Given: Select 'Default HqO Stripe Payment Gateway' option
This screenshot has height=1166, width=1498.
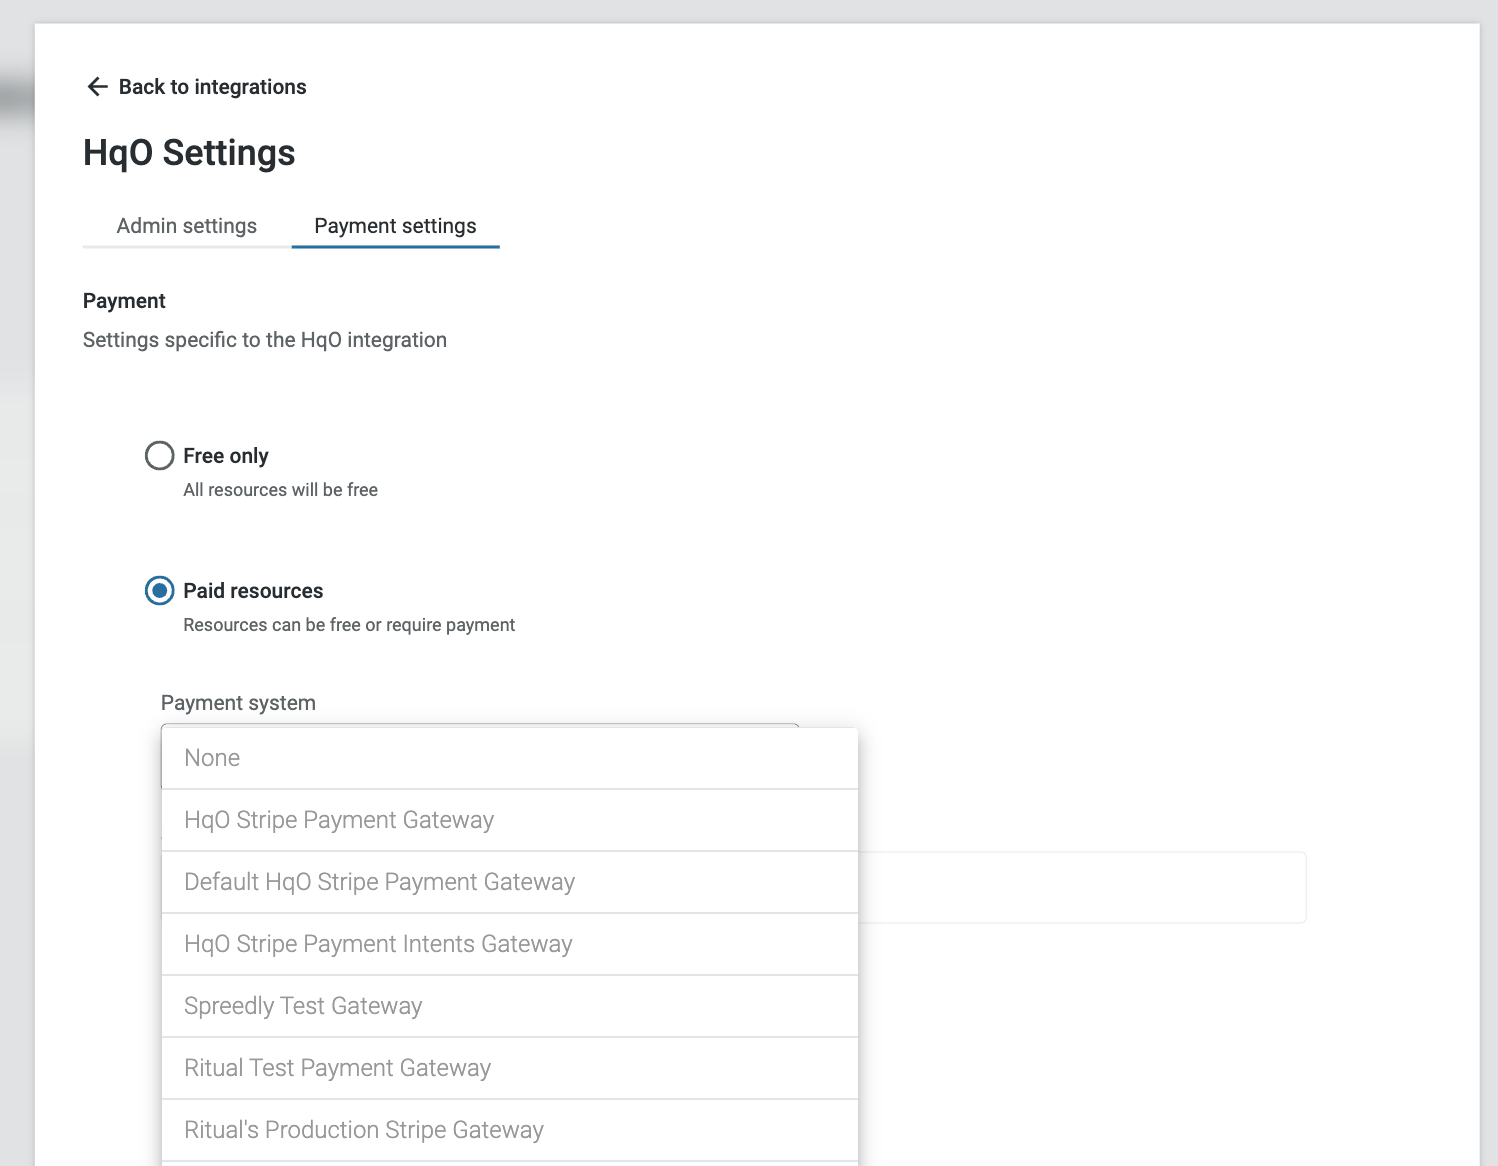Looking at the screenshot, I should coord(510,882).
